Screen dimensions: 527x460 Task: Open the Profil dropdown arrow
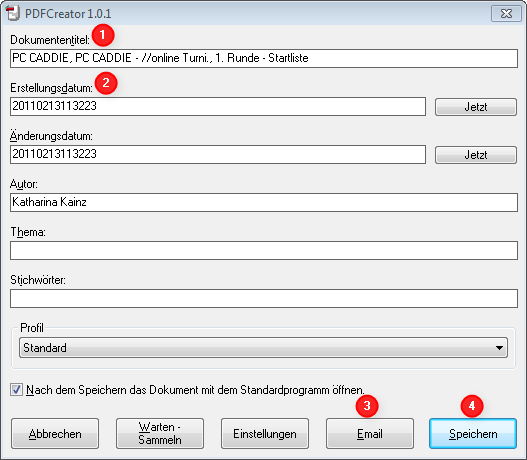[499, 348]
